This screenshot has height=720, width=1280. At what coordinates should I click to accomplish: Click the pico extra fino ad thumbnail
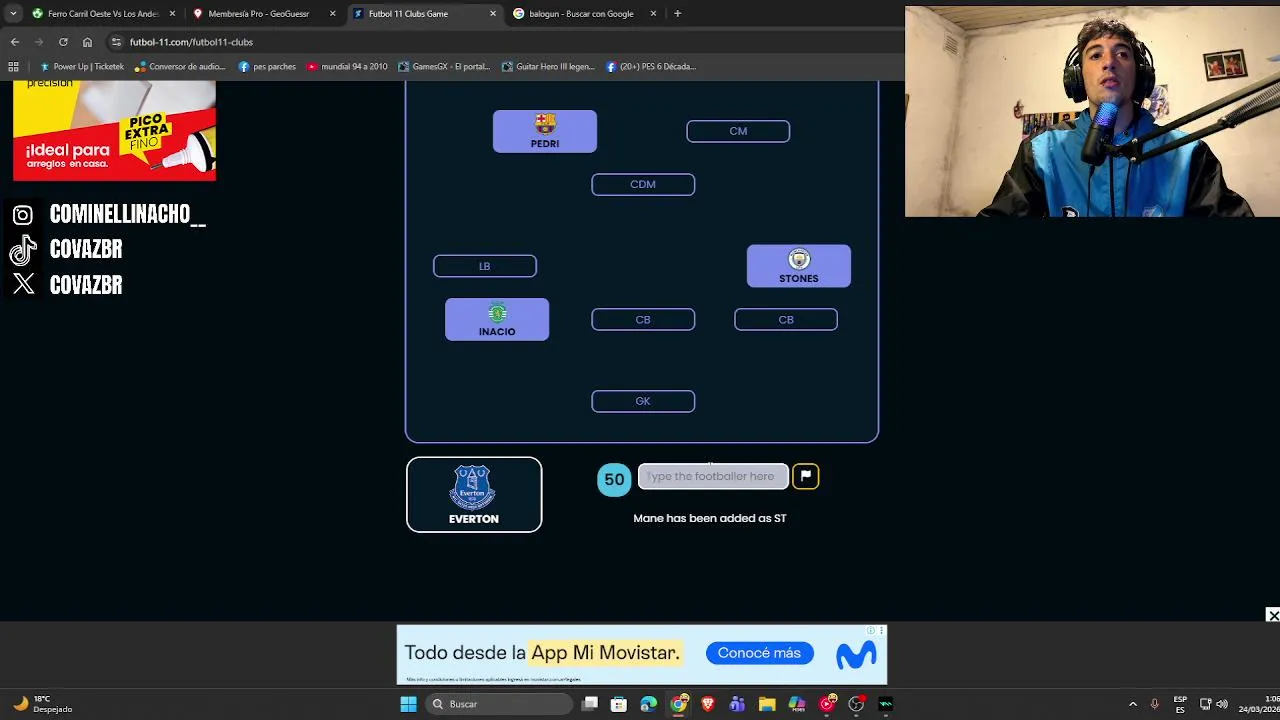[114, 131]
